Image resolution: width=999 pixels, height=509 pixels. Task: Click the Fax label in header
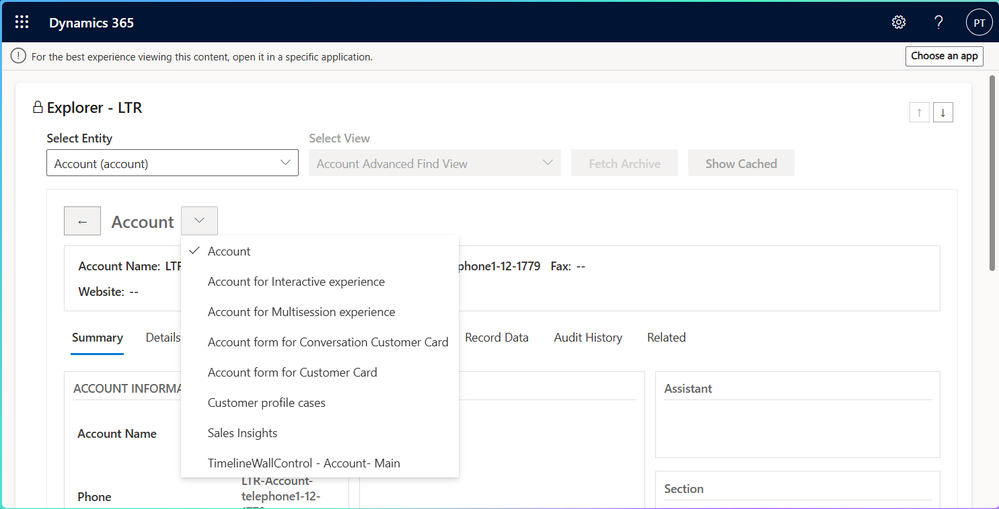561,266
